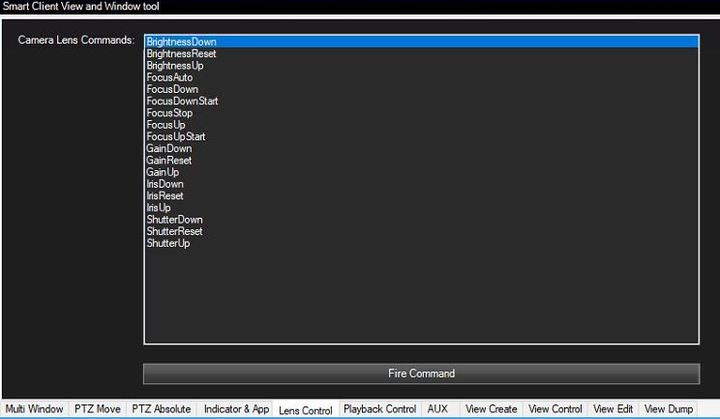
Task: Switch to the Multi Window tab
Action: click(x=33, y=409)
